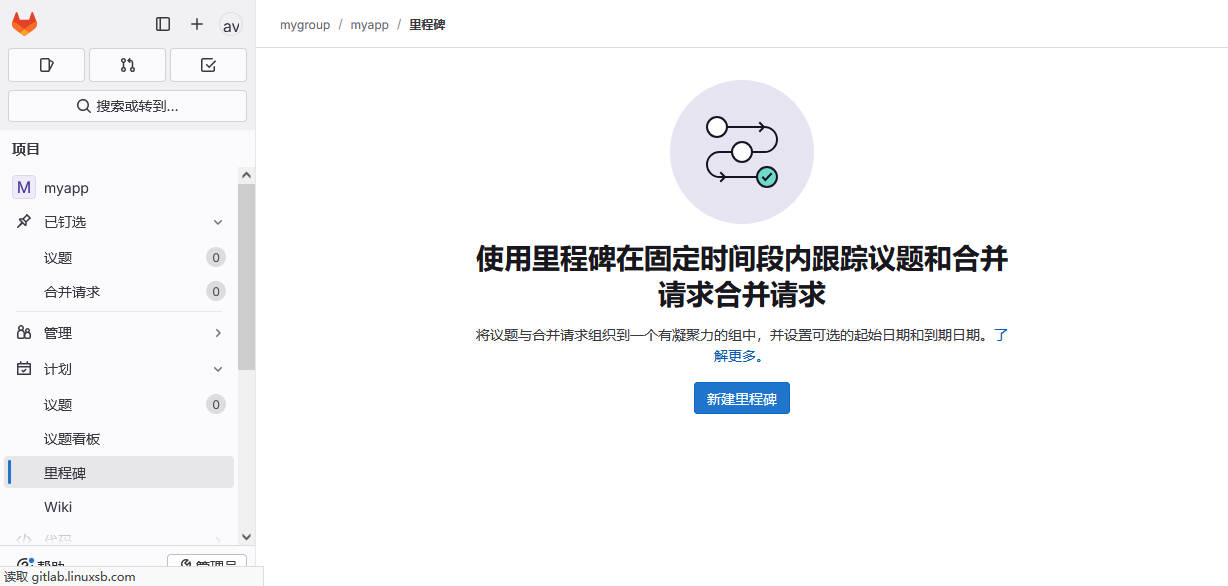Go to mygroup in breadcrumb
Viewport: 1228px width, 586px height.
[305, 25]
